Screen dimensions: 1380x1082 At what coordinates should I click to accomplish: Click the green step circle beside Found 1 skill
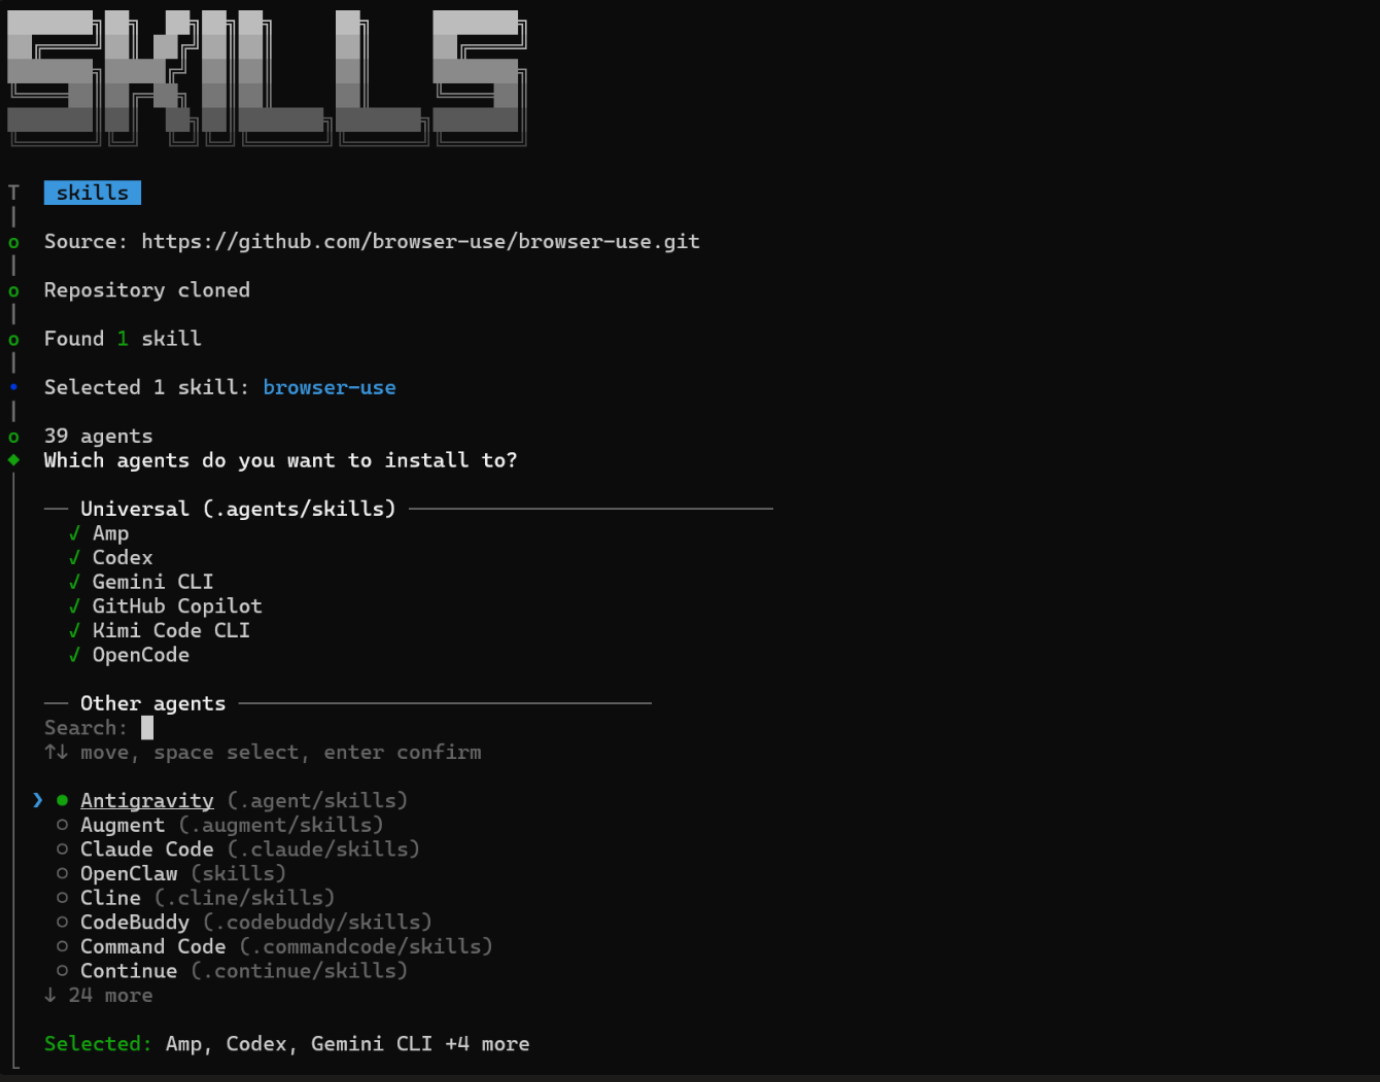click(x=13, y=340)
